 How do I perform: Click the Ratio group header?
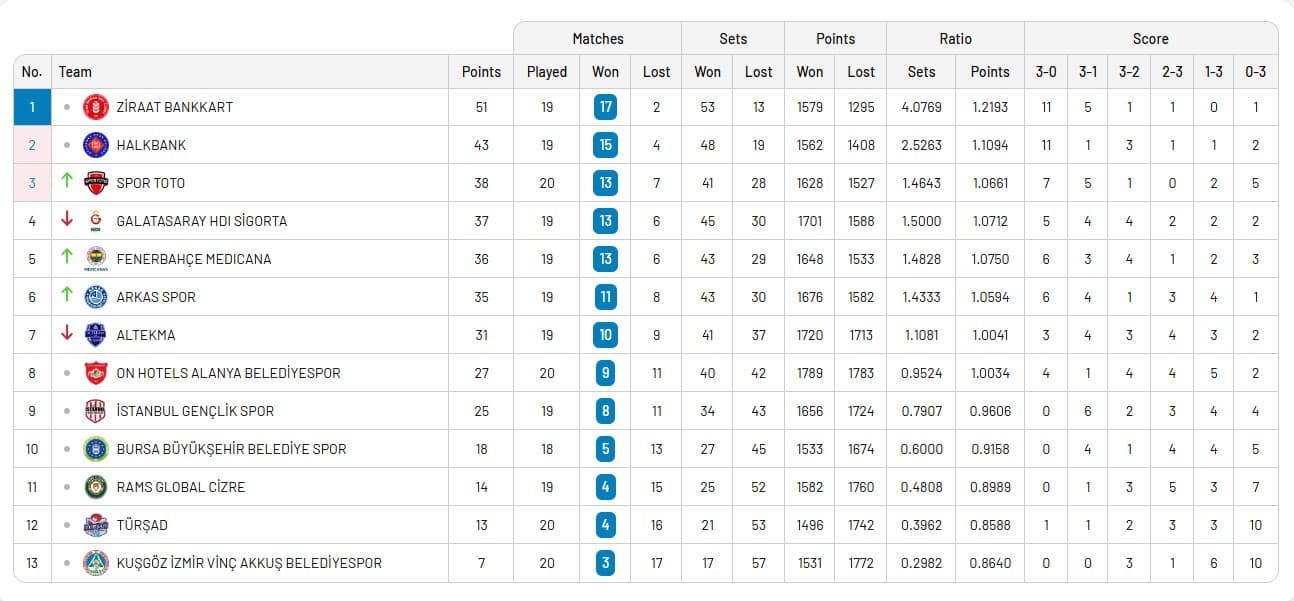coord(955,39)
